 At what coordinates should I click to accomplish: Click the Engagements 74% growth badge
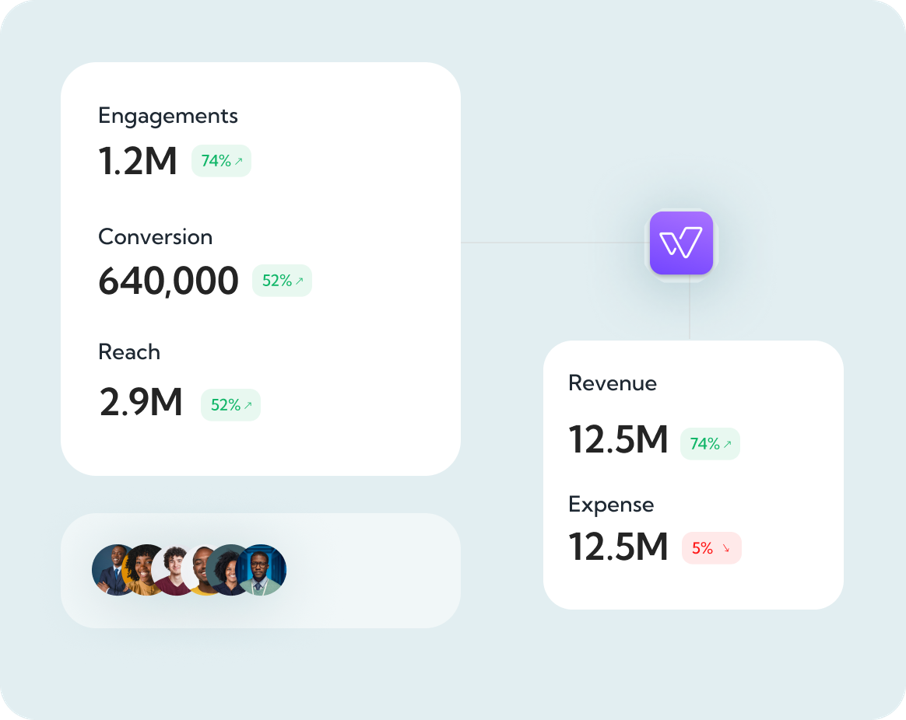(221, 161)
